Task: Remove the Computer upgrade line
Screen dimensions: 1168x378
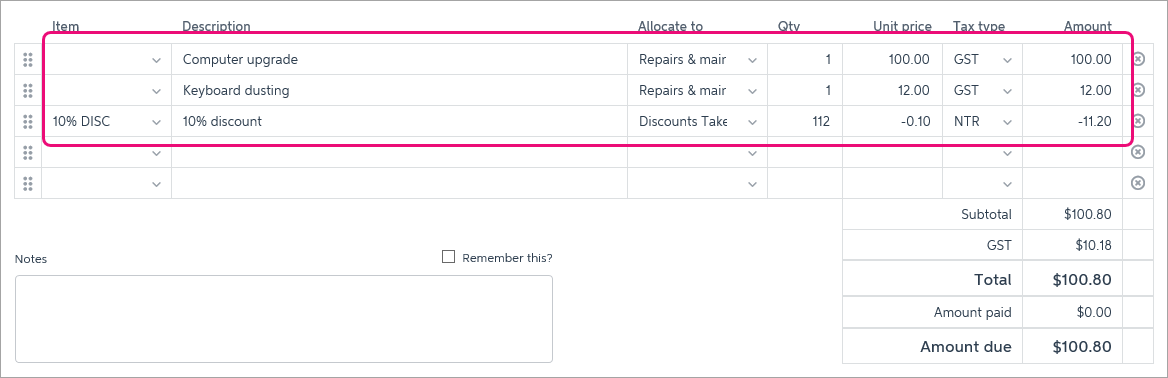Action: pyautogui.click(x=1137, y=60)
